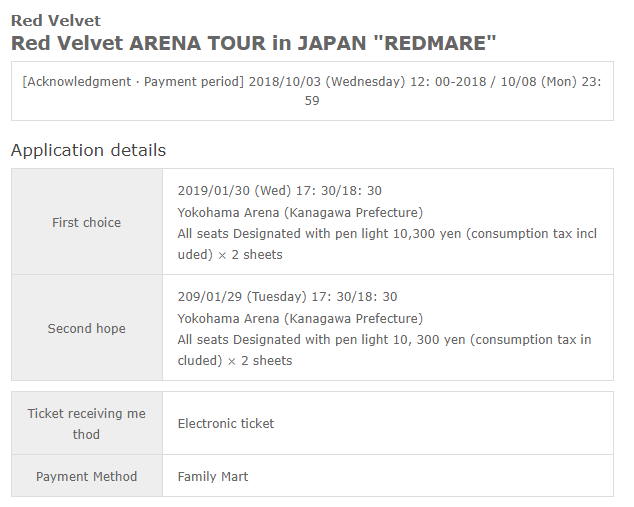Click the 2018/10/03 (Wednesday) start date text
634x507 pixels.
[x=327, y=81]
